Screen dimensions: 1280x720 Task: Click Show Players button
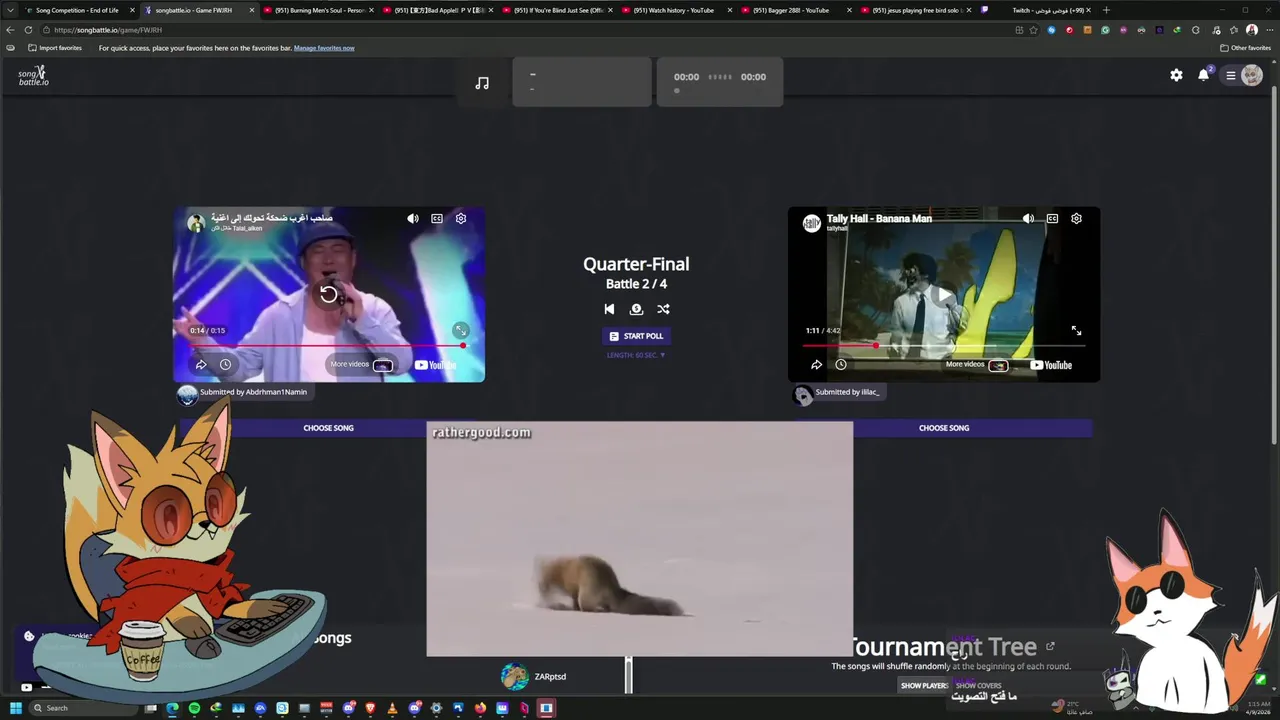coord(924,686)
